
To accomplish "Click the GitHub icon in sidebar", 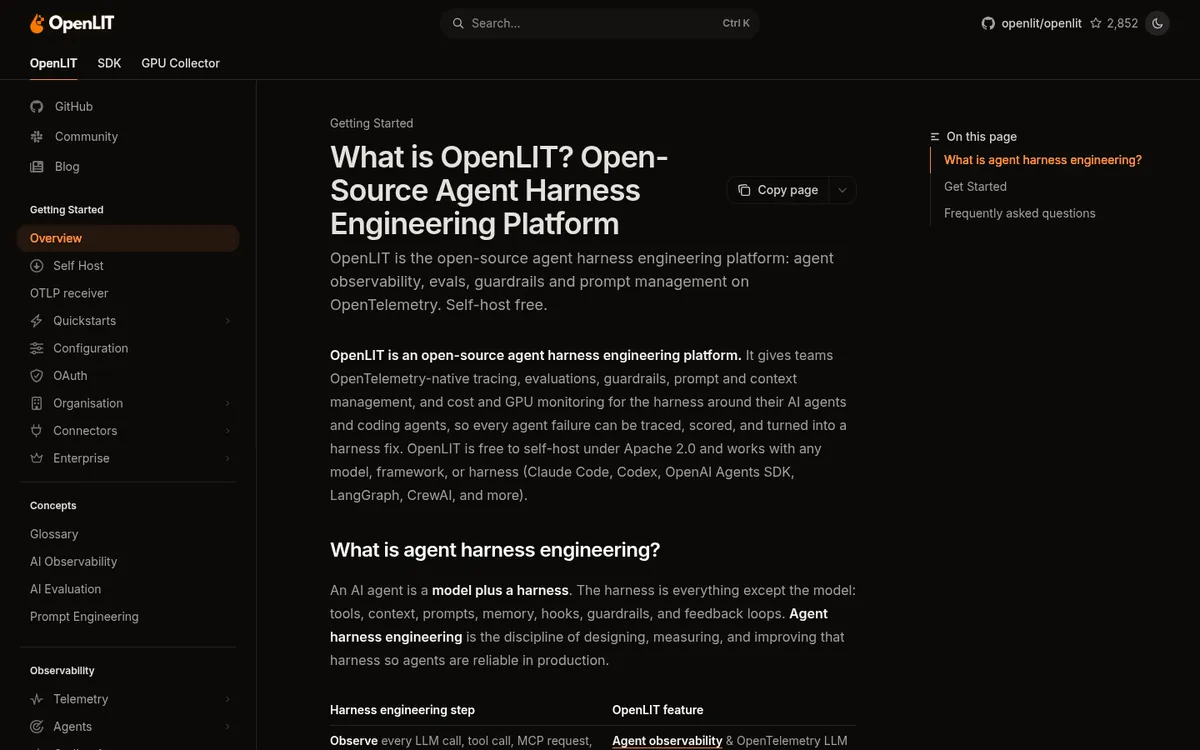I will point(37,106).
